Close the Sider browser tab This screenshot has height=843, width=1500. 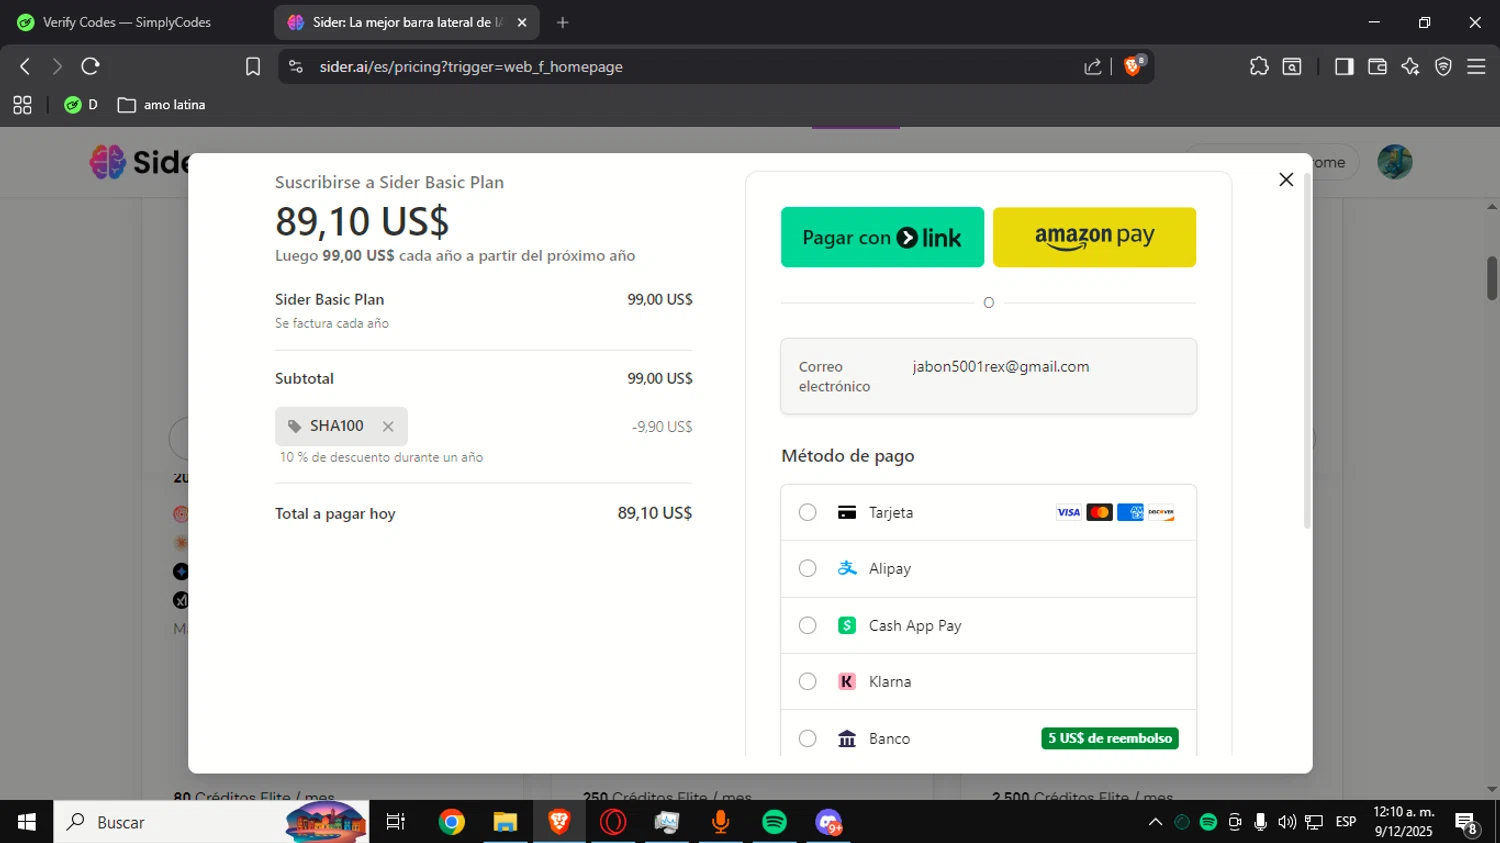click(521, 22)
